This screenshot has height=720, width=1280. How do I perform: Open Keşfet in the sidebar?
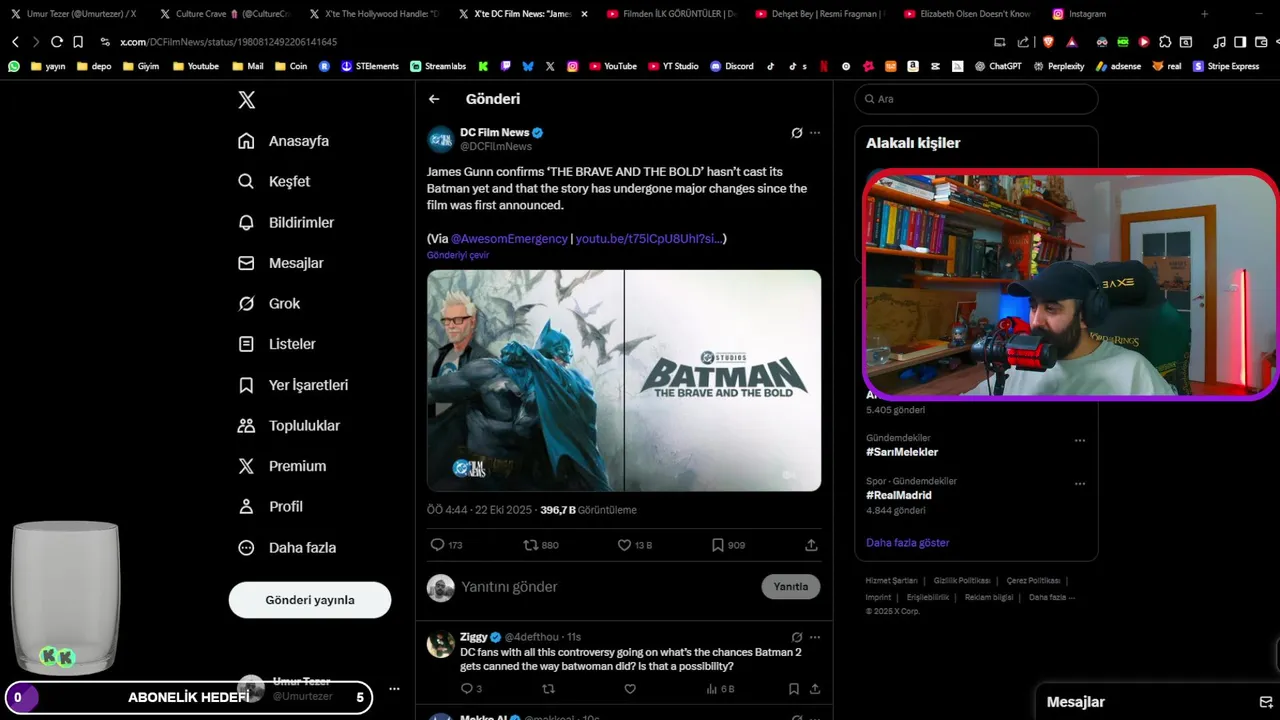pos(274,181)
